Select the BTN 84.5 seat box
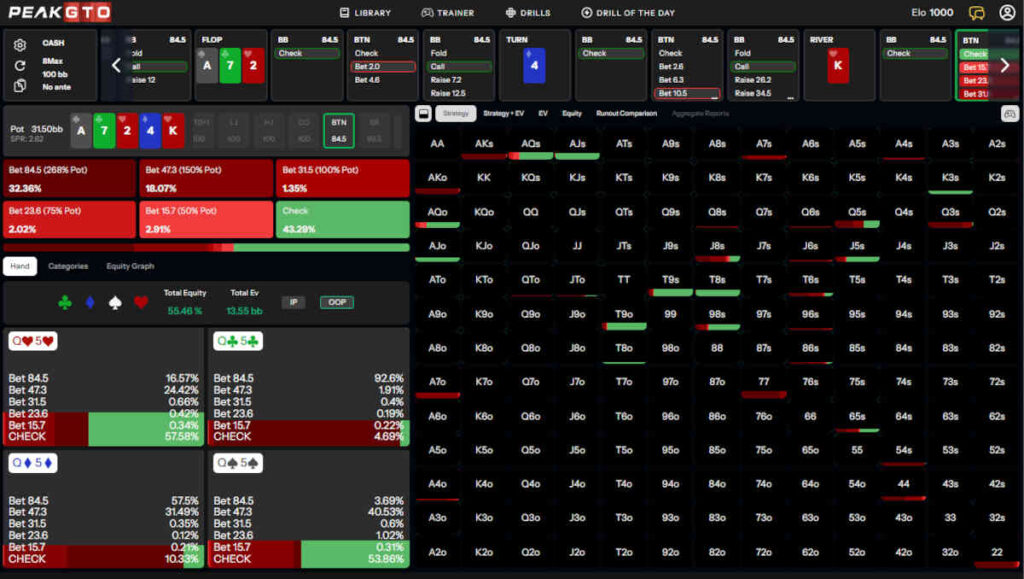 pyautogui.click(x=339, y=131)
